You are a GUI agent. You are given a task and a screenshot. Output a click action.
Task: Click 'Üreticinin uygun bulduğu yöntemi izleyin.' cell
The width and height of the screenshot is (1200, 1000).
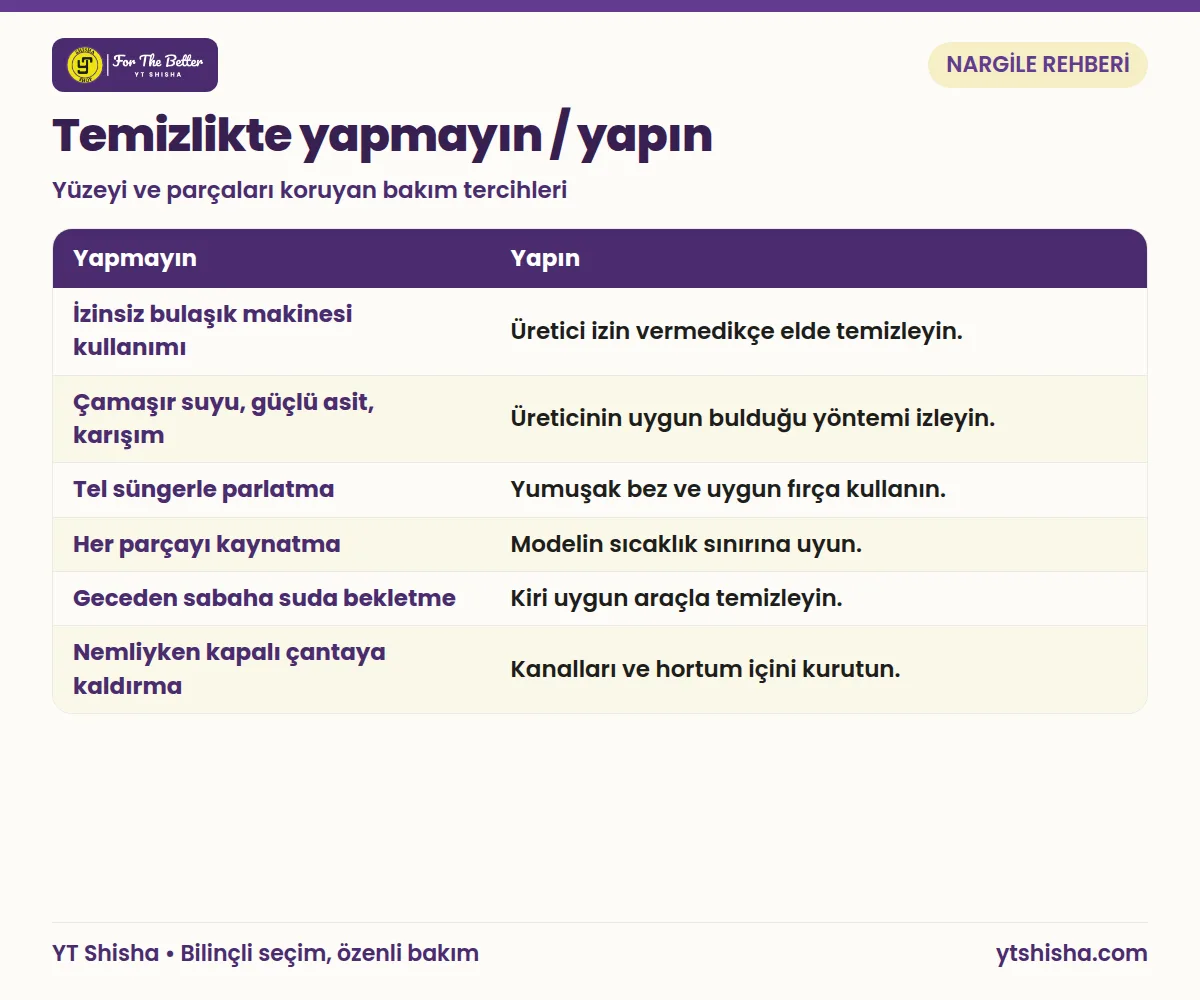pos(819,418)
